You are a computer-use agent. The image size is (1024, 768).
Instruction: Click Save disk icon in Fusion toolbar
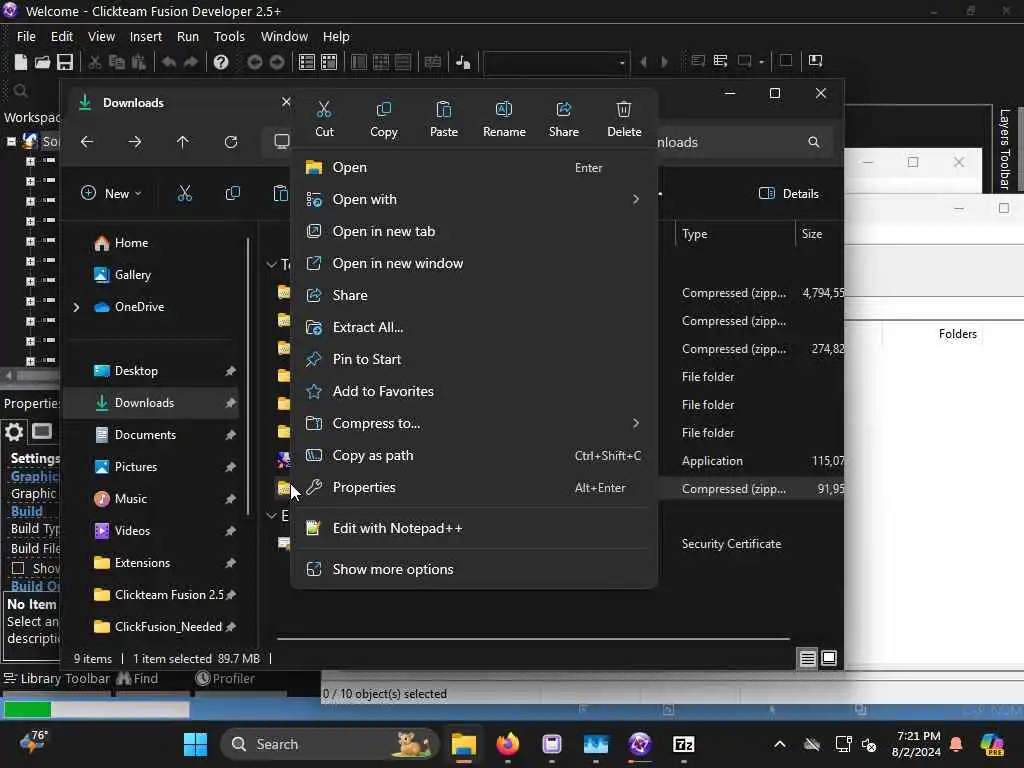click(65, 62)
